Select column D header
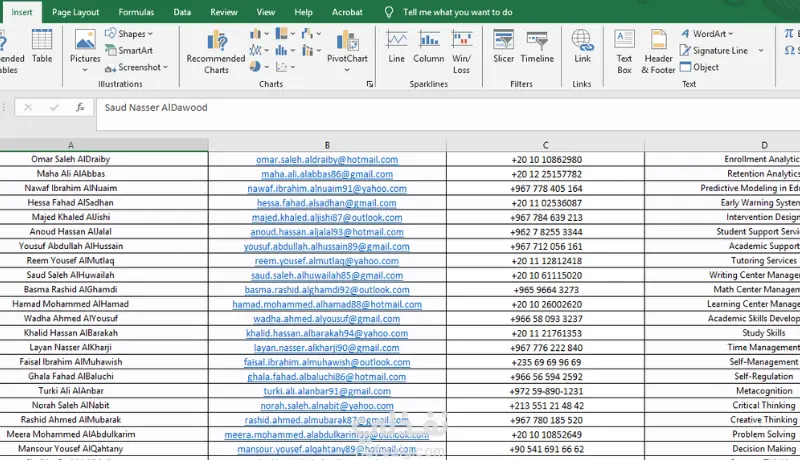This screenshot has width=800, height=460. [x=722, y=145]
